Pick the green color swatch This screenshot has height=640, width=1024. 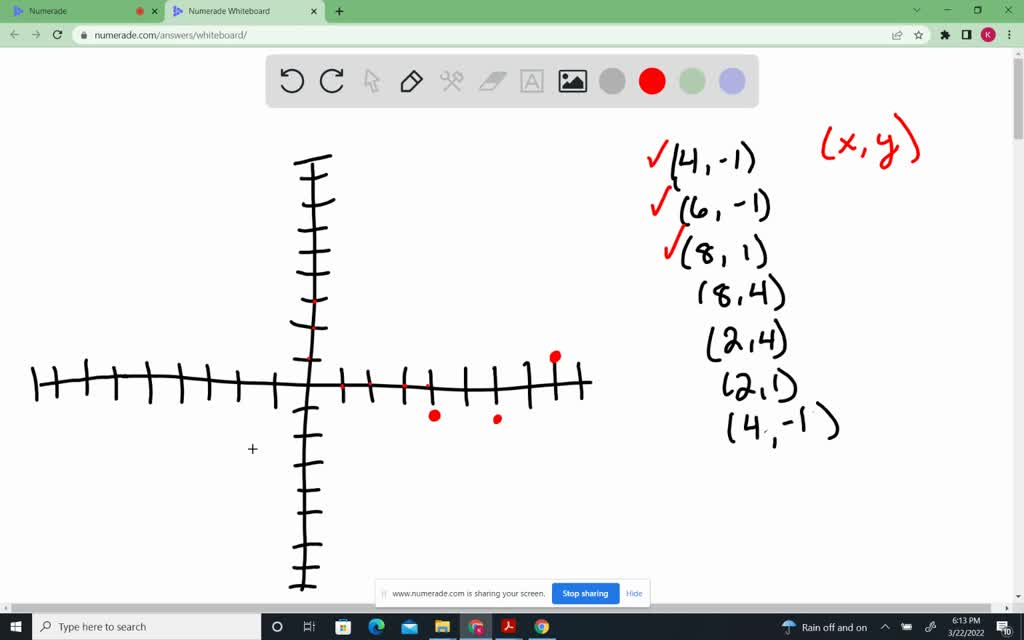692,81
